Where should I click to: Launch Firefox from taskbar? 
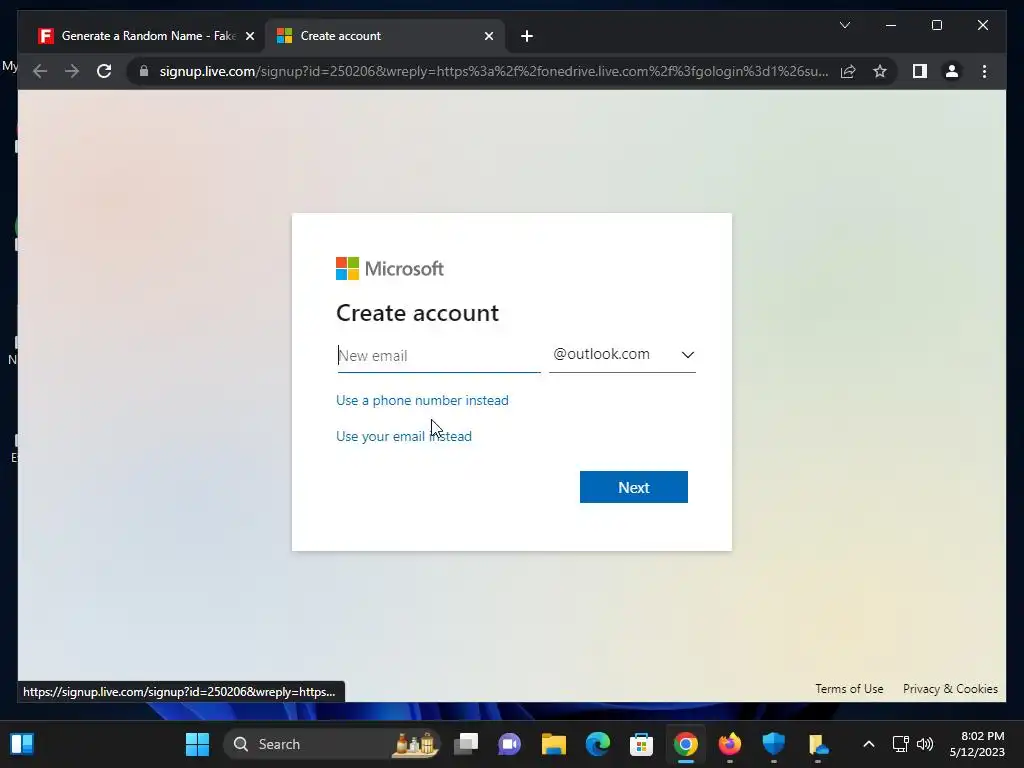point(729,744)
